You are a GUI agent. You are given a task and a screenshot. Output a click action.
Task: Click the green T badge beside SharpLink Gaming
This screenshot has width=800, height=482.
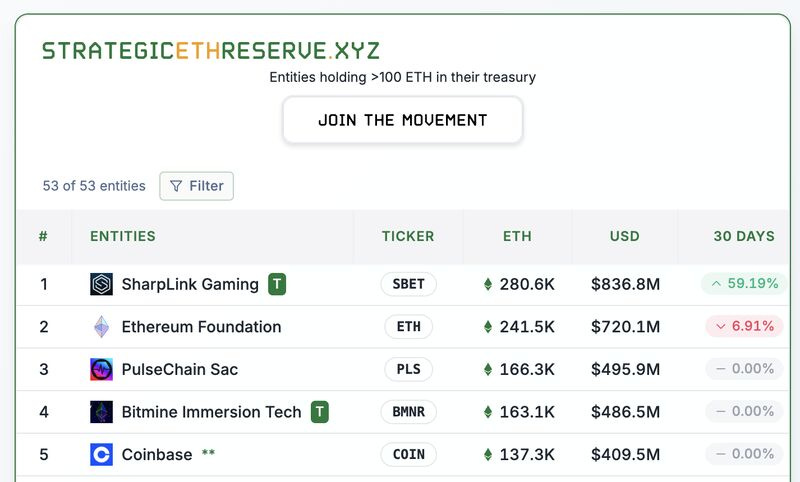click(x=277, y=284)
